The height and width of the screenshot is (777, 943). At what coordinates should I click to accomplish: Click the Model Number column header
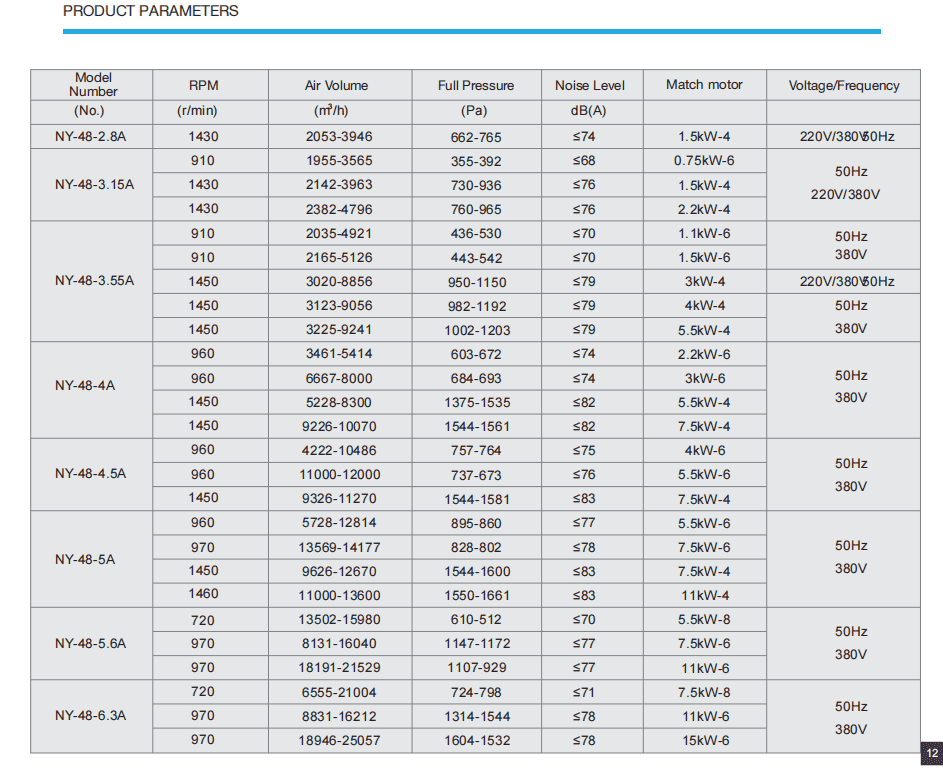tap(92, 85)
